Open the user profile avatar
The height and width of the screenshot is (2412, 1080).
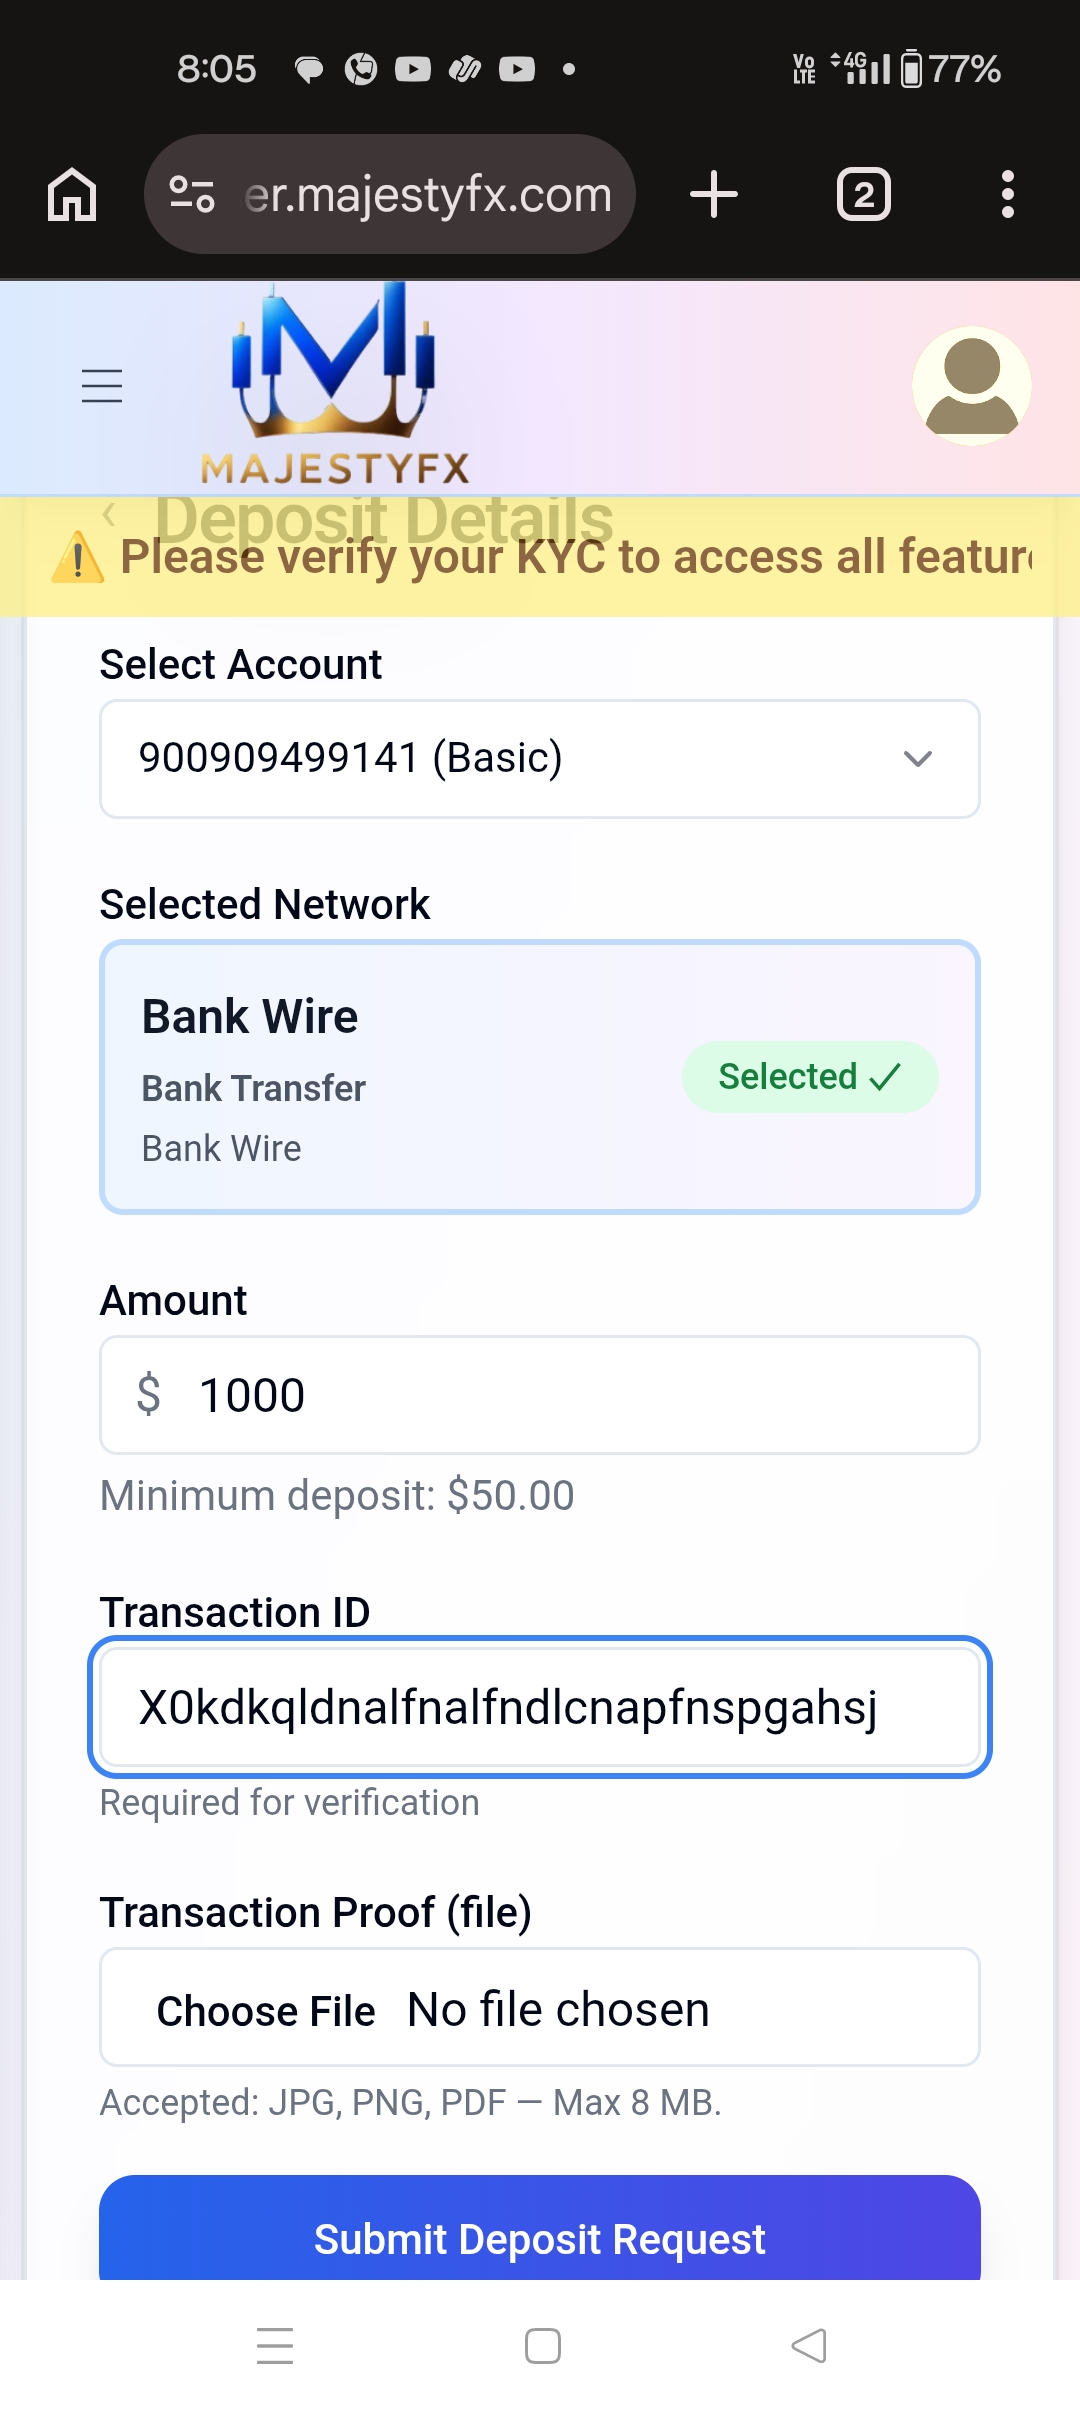point(971,386)
